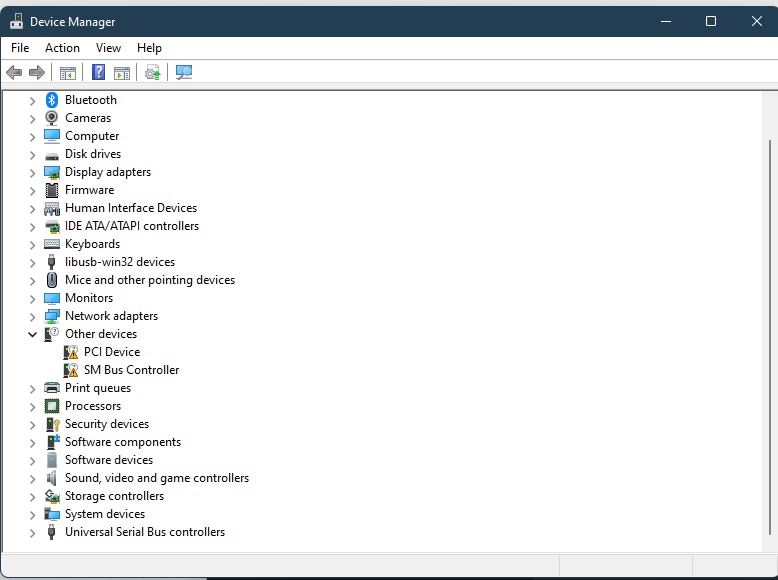
Task: Select the Sound, video and game controllers item
Action: (x=156, y=478)
